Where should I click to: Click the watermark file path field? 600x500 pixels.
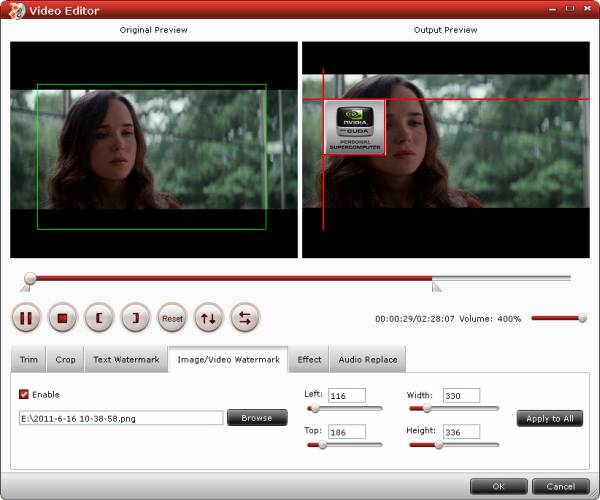[x=121, y=418]
